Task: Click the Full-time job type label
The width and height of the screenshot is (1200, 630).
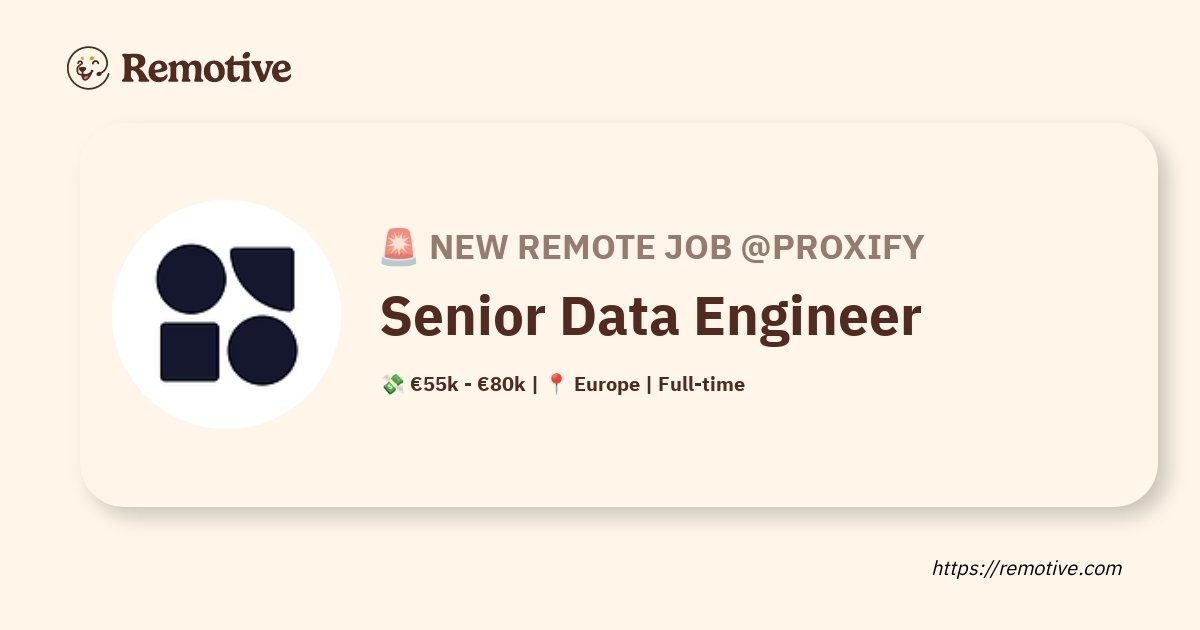Action: click(701, 384)
